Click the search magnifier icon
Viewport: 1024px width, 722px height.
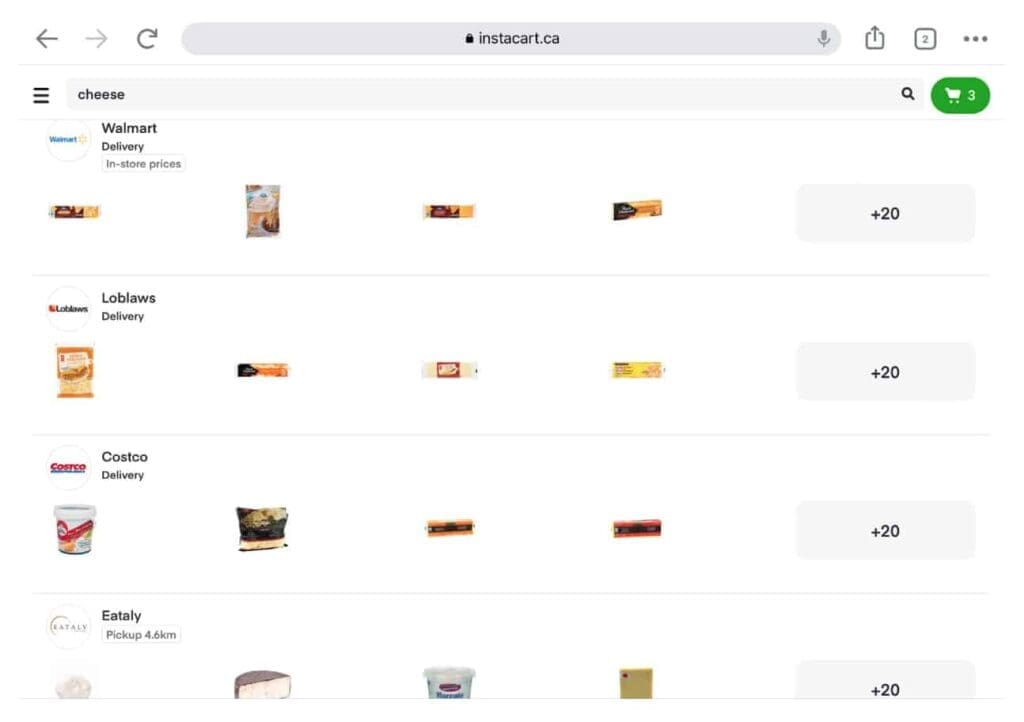click(x=908, y=94)
